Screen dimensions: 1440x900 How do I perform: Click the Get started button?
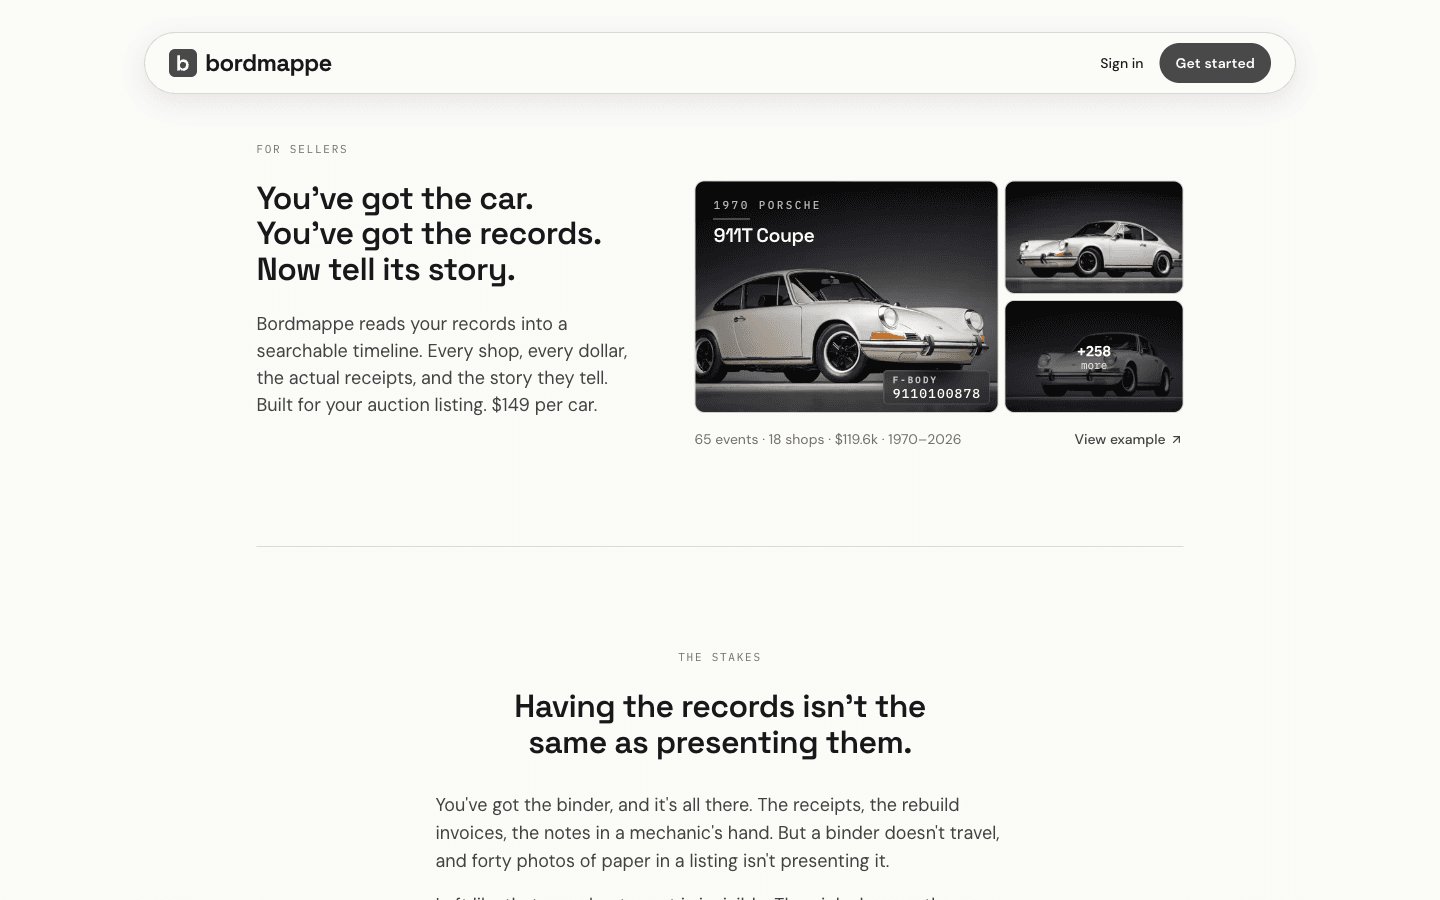coord(1215,63)
